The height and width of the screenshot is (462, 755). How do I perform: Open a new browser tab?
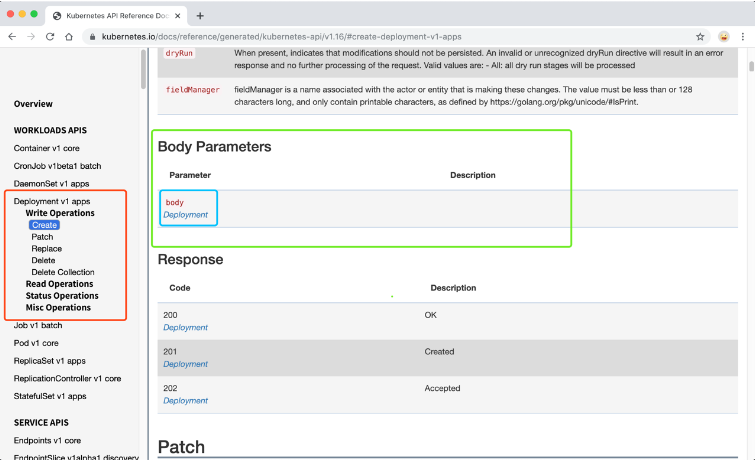click(200, 16)
